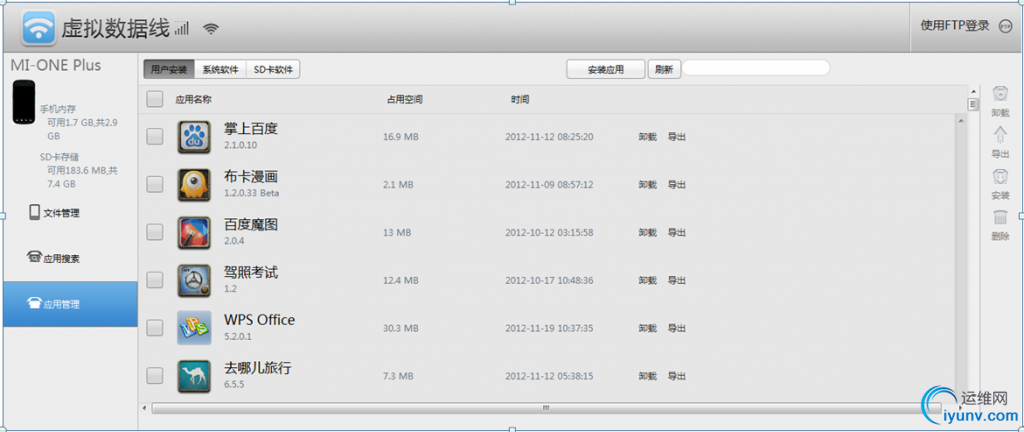Click the 卸载 icon in right toolbar
The image size is (1024, 432).
(1000, 95)
